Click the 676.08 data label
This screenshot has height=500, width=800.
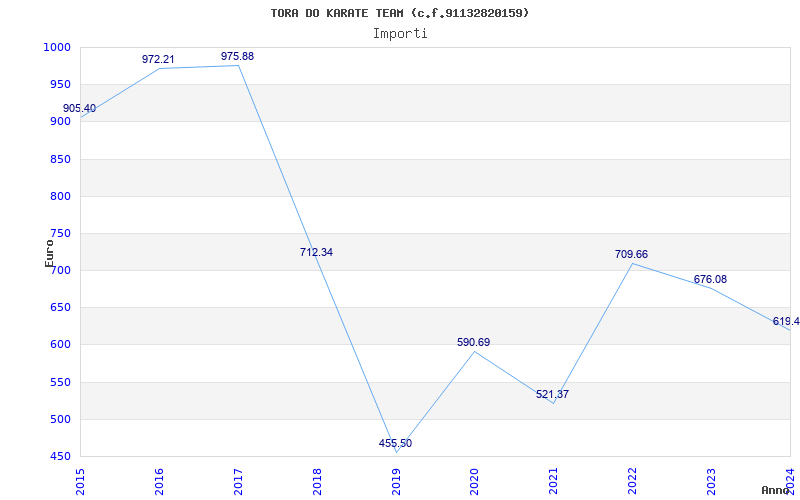(x=710, y=280)
